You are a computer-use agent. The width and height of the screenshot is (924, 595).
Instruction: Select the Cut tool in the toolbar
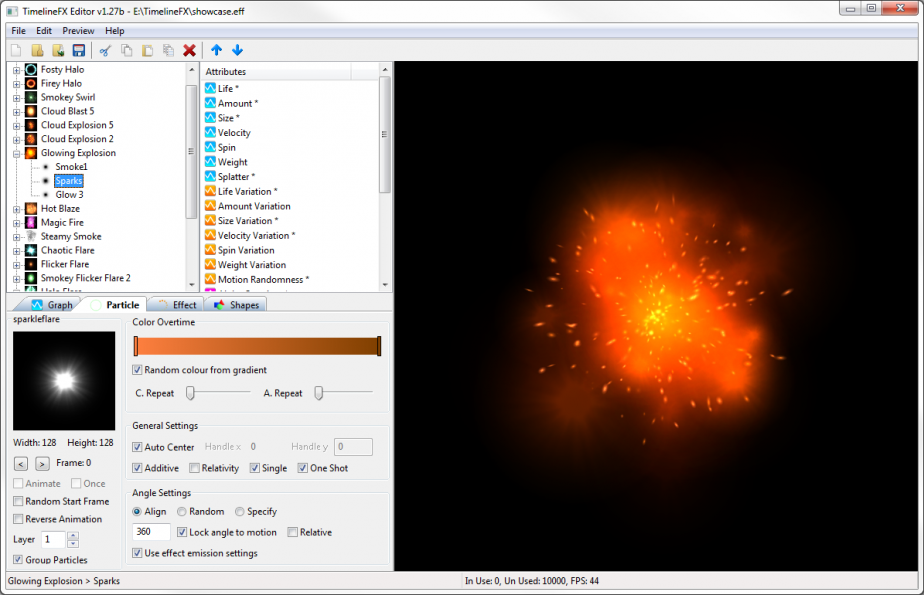tap(104, 50)
